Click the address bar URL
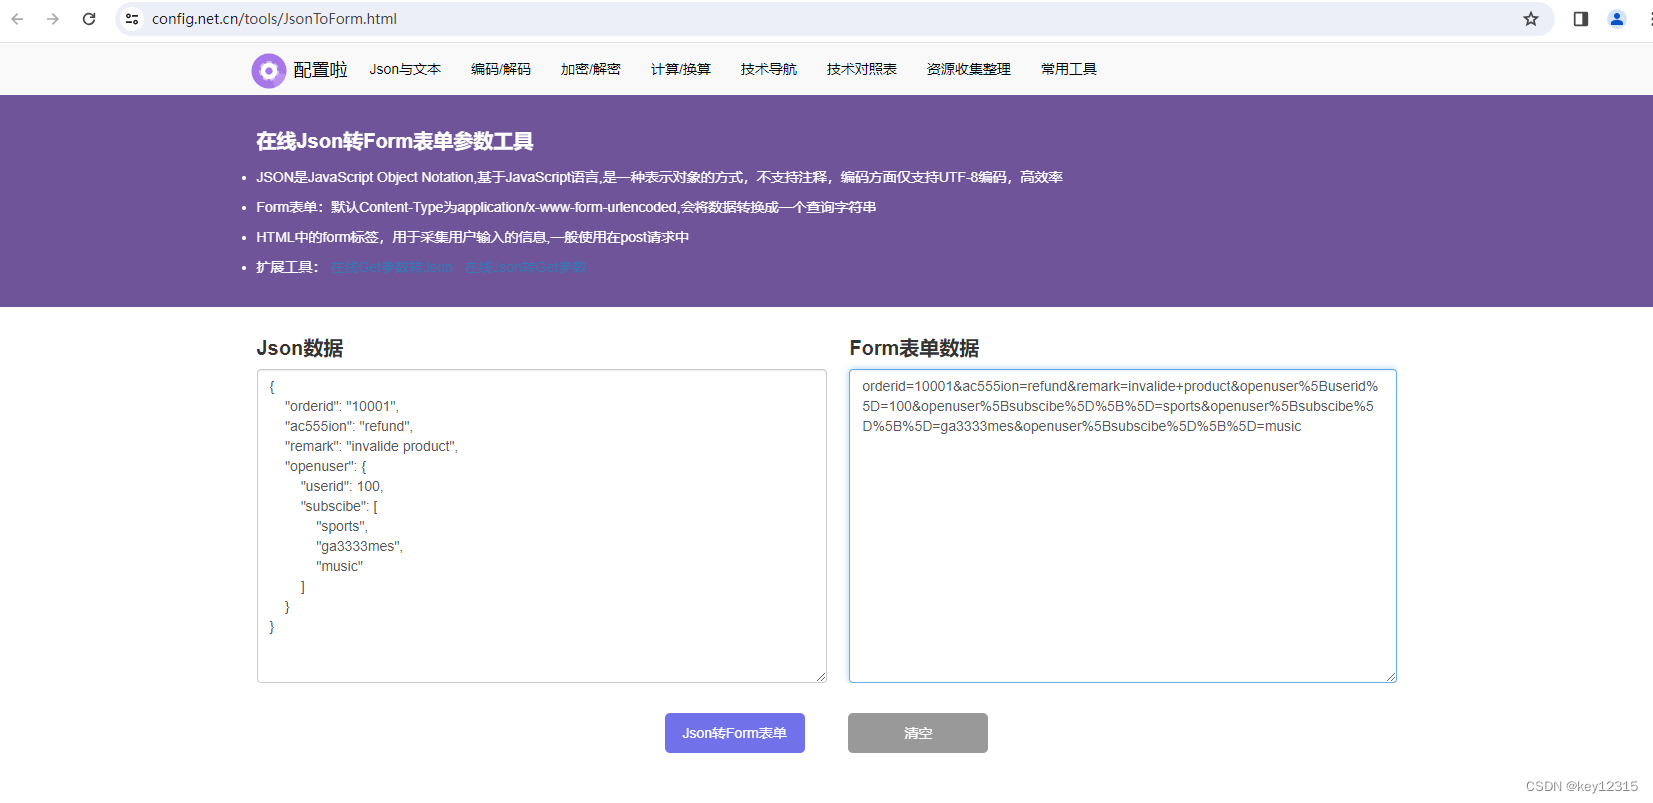1653x803 pixels. (274, 19)
